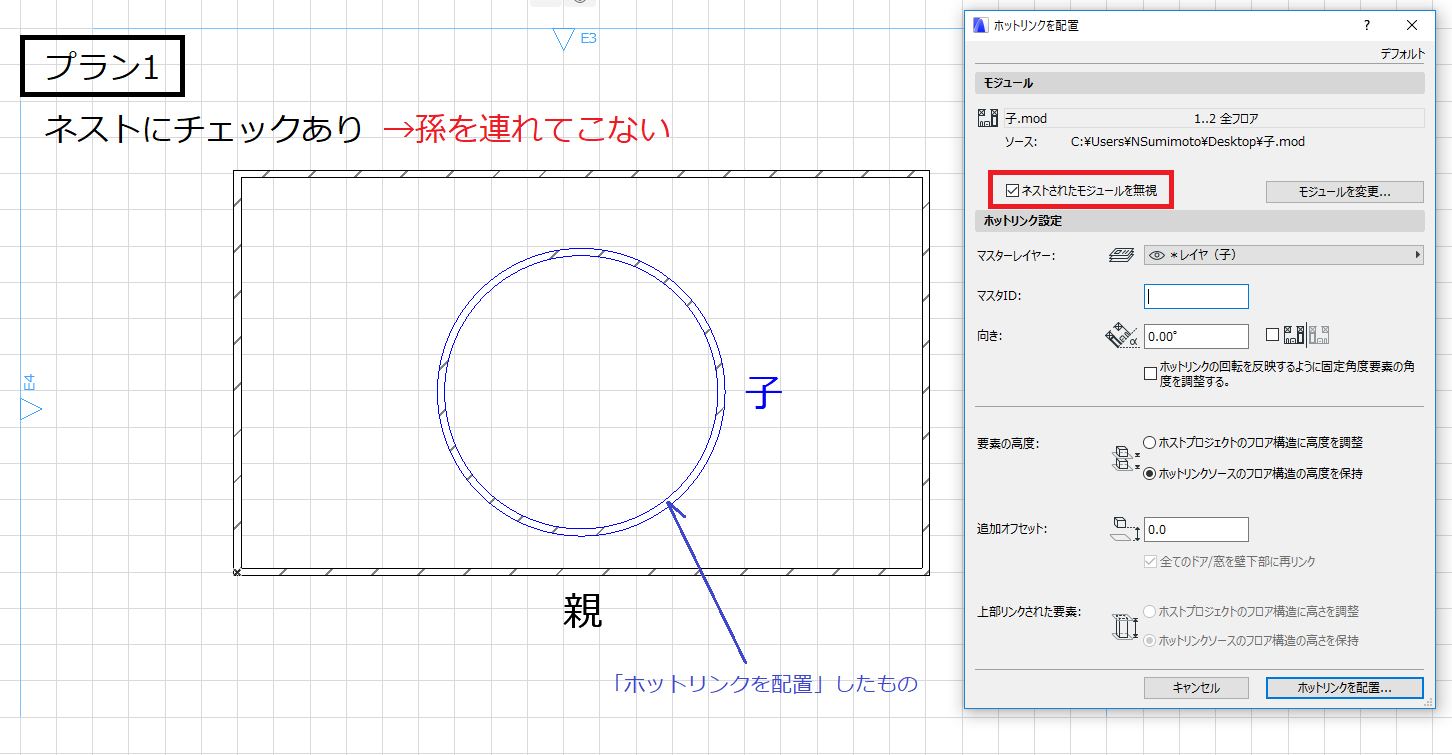1452x755 pixels.
Task: Click the 1..2 全フロア text
Action: click(x=1226, y=118)
